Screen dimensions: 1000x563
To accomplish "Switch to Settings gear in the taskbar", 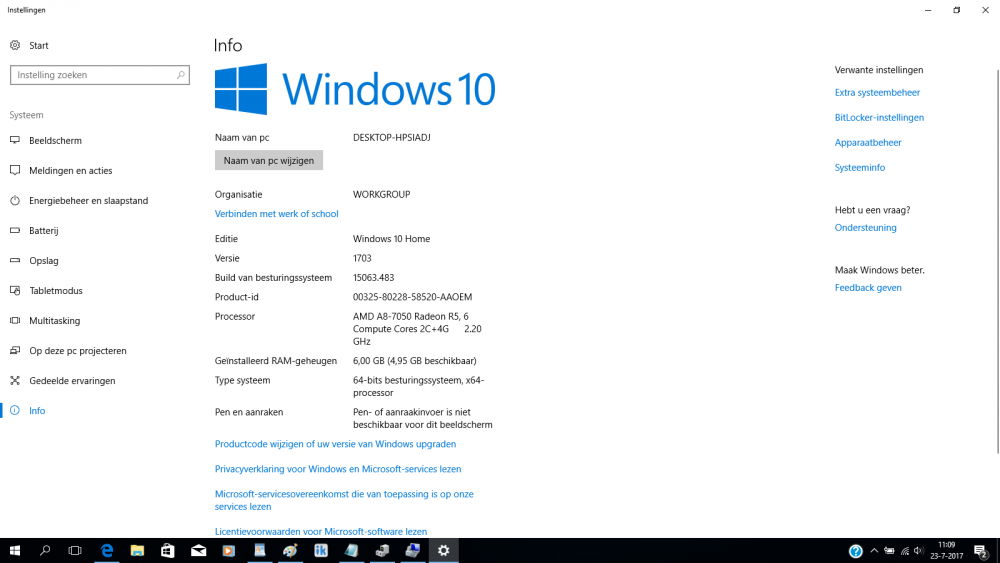I will (x=443, y=550).
